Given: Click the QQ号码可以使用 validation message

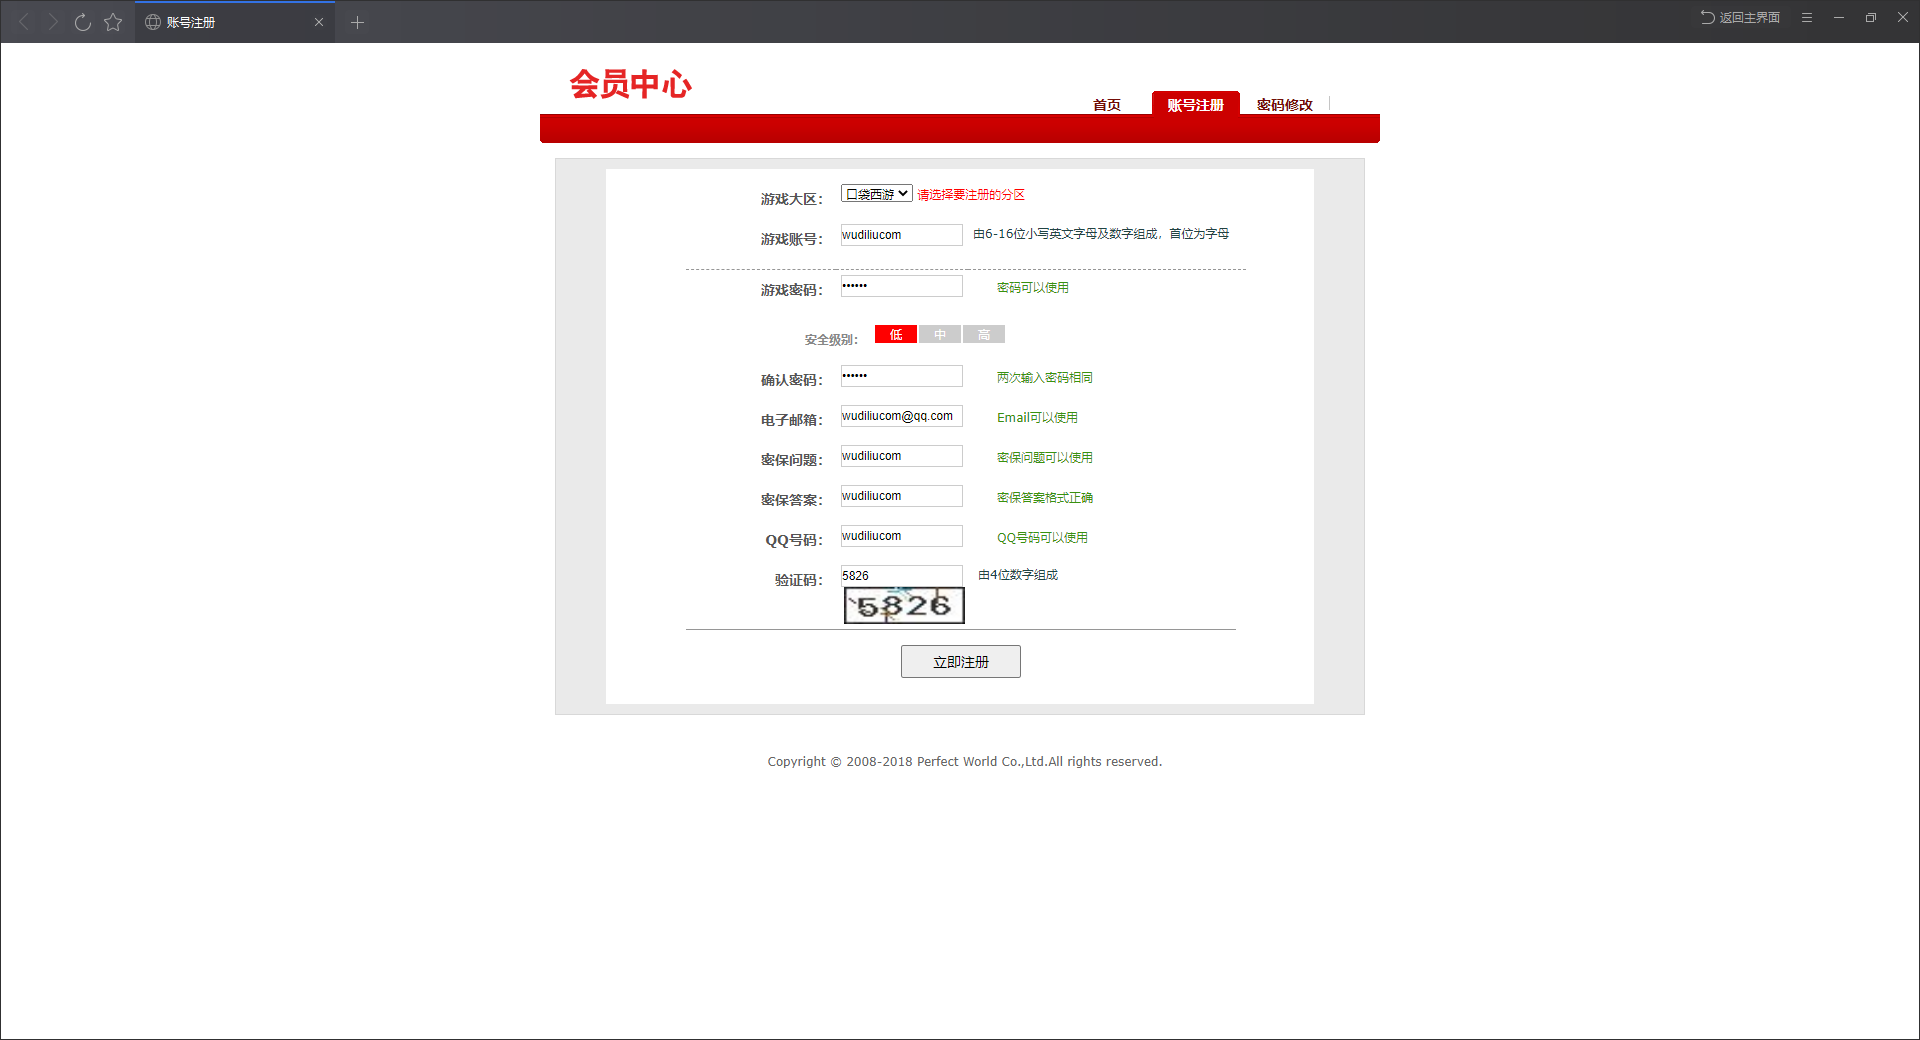Looking at the screenshot, I should 1042,537.
